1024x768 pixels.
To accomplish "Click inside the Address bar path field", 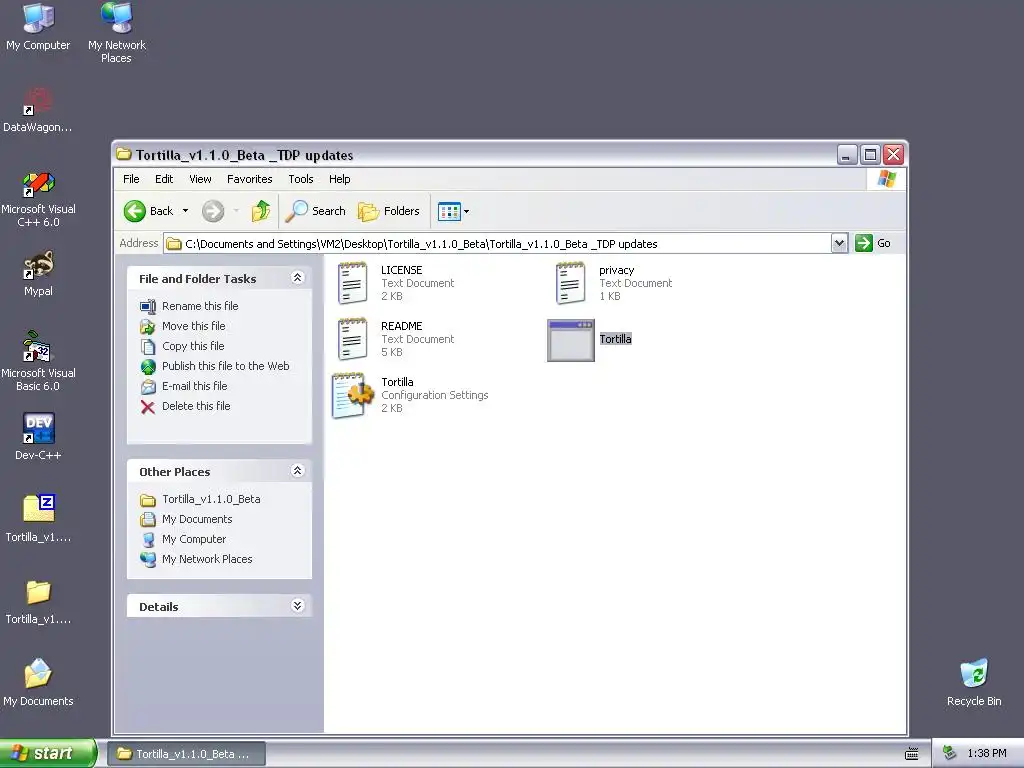I will click(497, 244).
